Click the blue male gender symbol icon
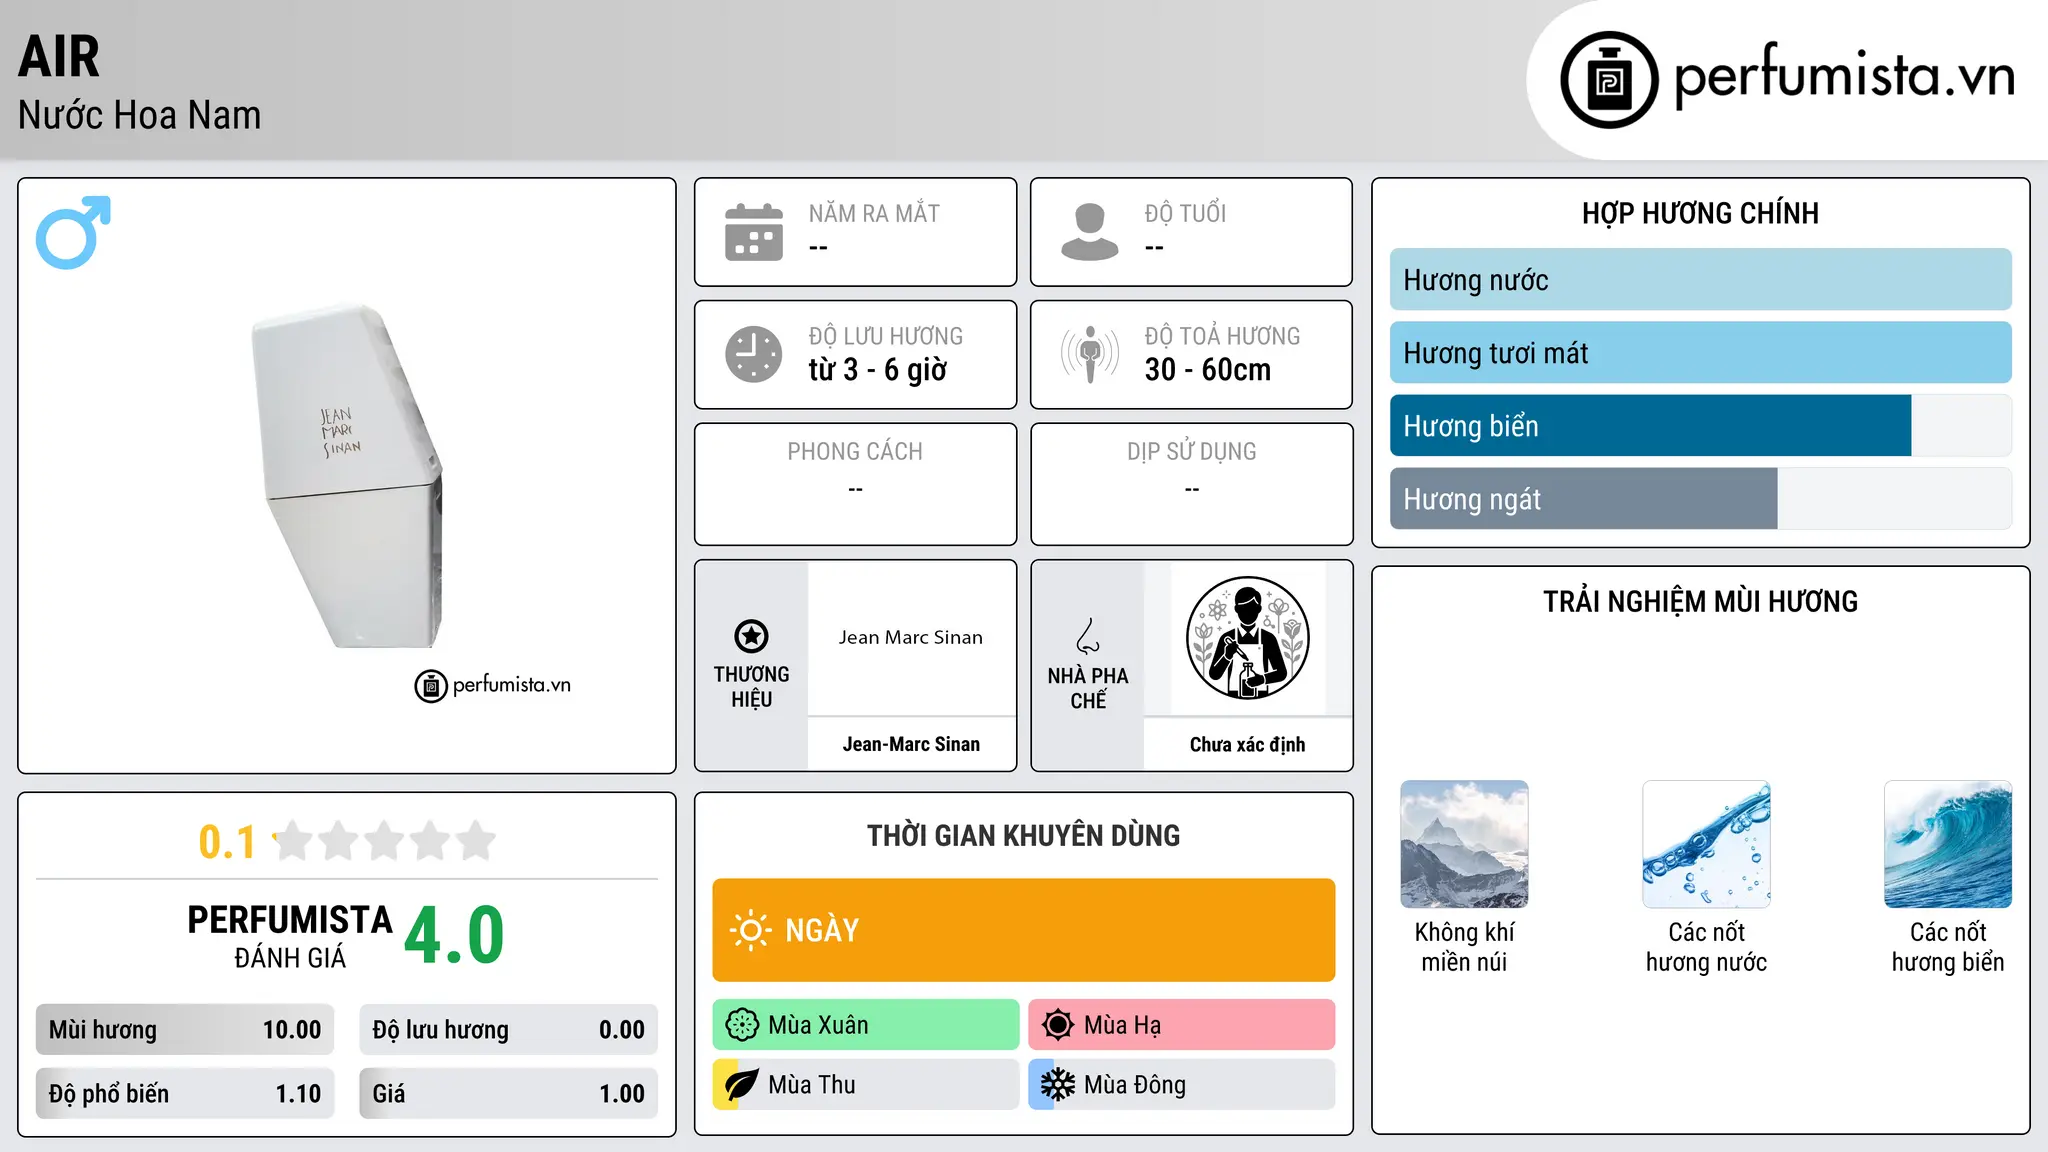Image resolution: width=2048 pixels, height=1152 pixels. click(73, 232)
